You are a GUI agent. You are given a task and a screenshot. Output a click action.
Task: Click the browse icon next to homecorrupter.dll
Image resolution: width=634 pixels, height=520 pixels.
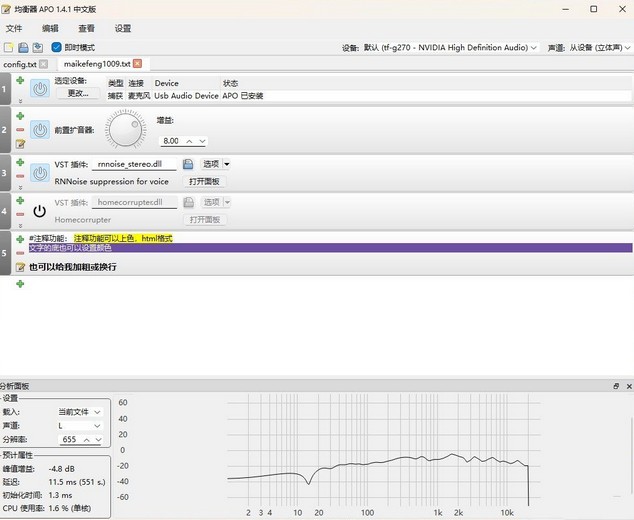(x=188, y=202)
